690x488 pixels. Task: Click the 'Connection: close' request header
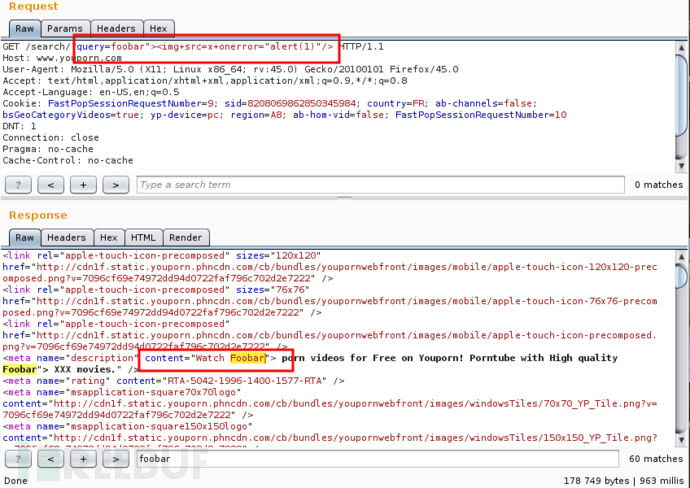click(x=51, y=138)
